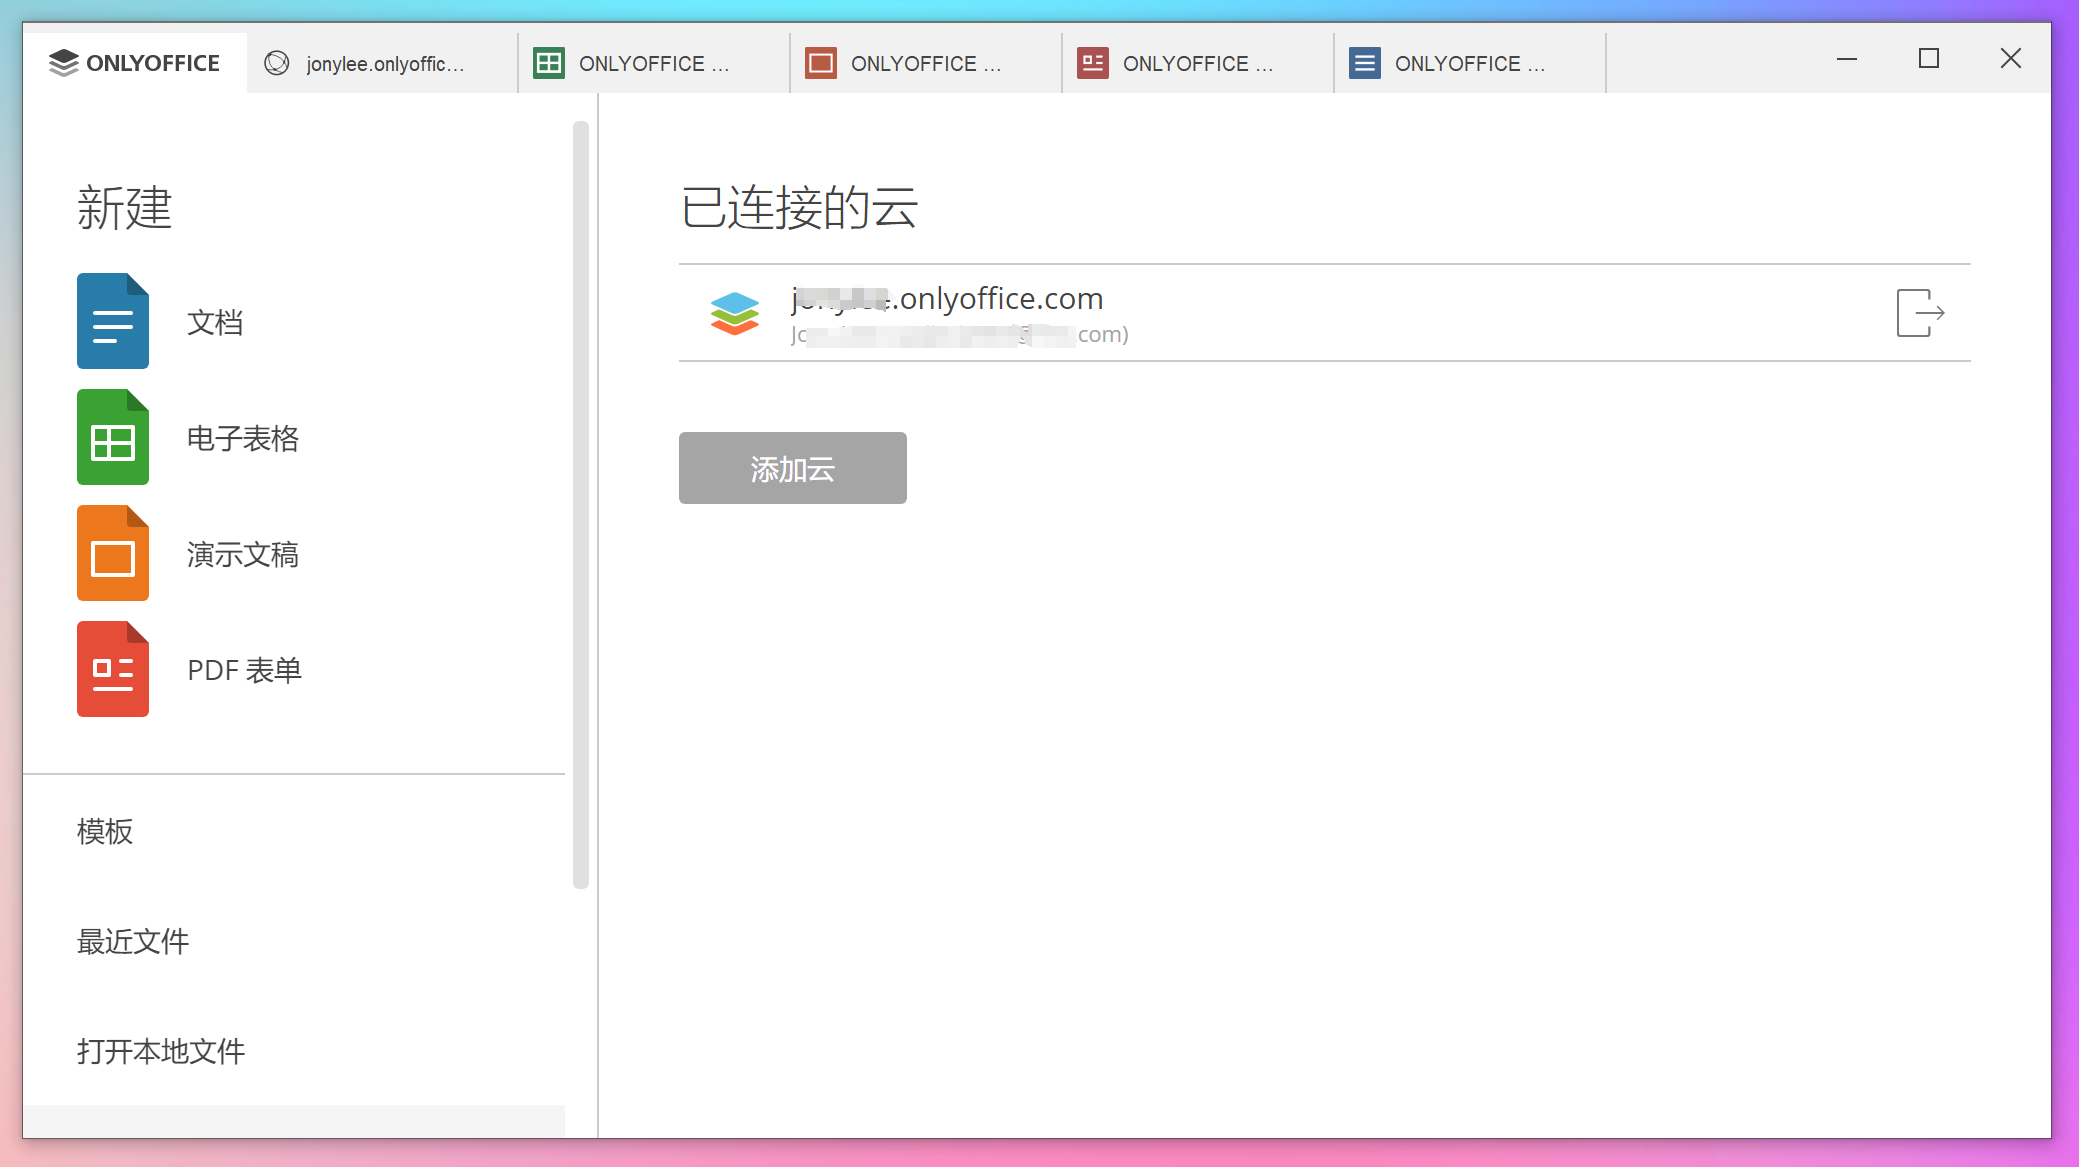Click the spreadsheet icon on the second ONLYOFFICE tab
Screen dimensions: 2079x1167
[548, 62]
